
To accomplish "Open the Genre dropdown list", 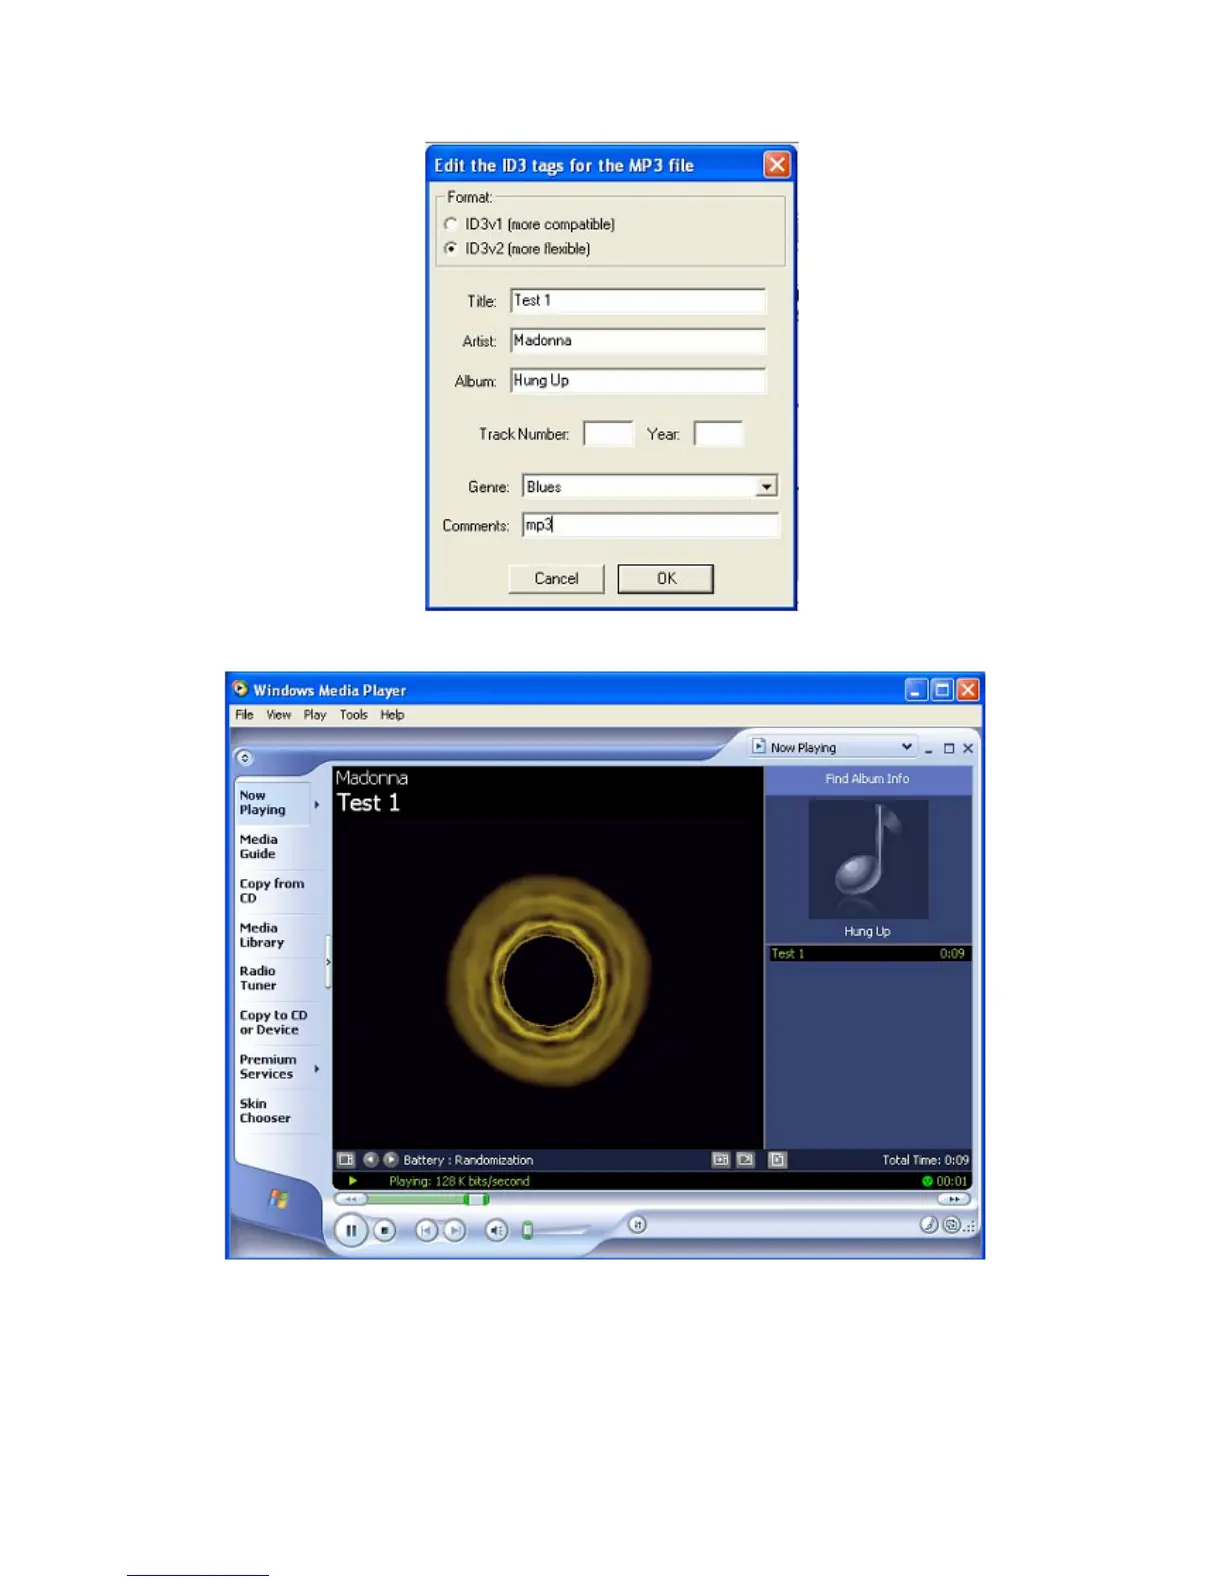I will [x=766, y=487].
